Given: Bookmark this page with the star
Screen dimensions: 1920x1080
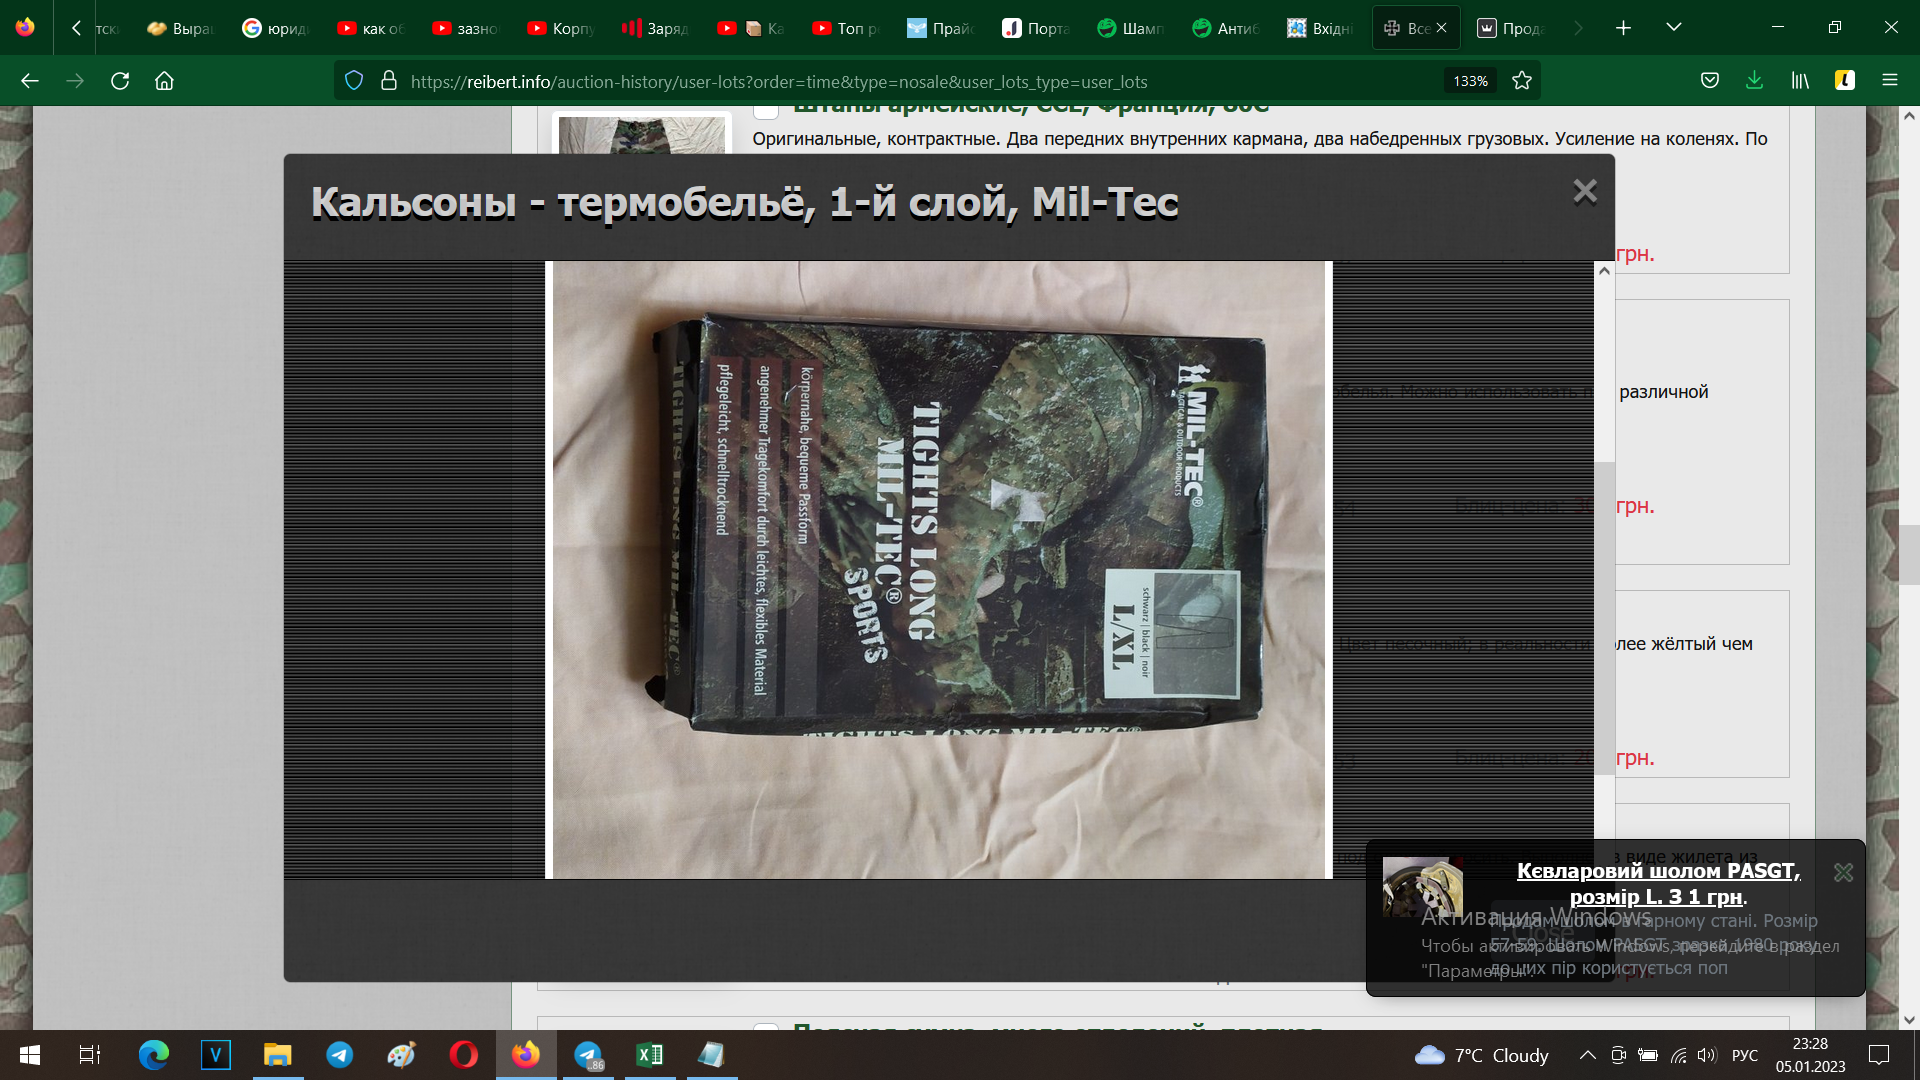Looking at the screenshot, I should click(1522, 81).
